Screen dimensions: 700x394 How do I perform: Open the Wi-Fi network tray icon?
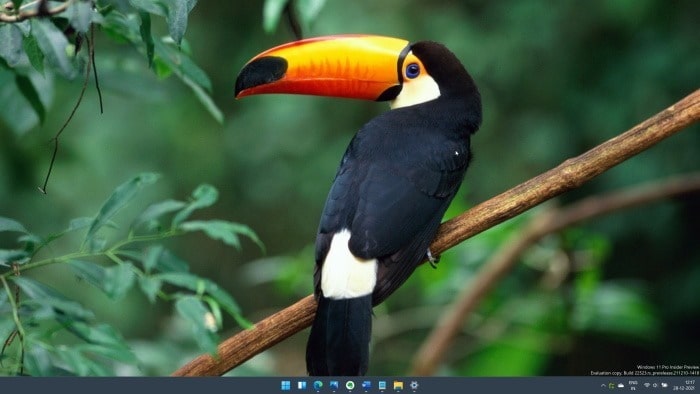pyautogui.click(x=647, y=385)
